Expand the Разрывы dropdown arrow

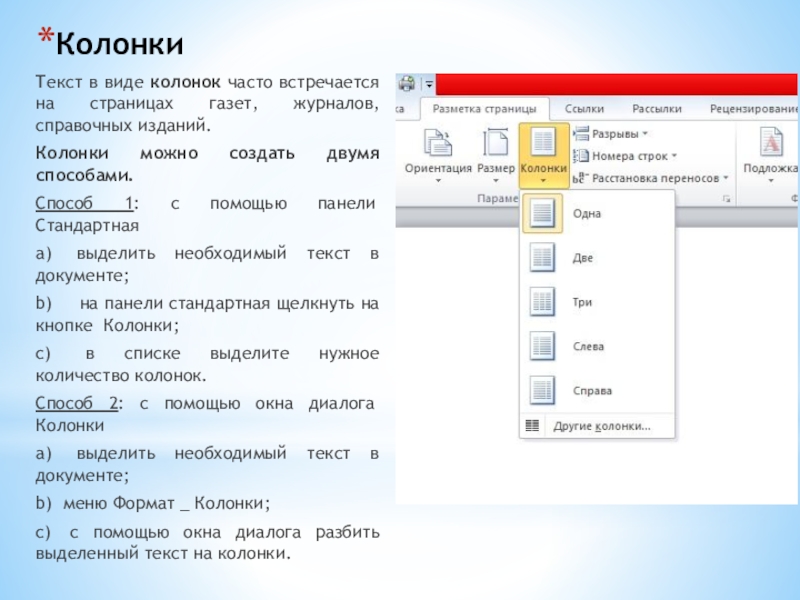pos(645,134)
